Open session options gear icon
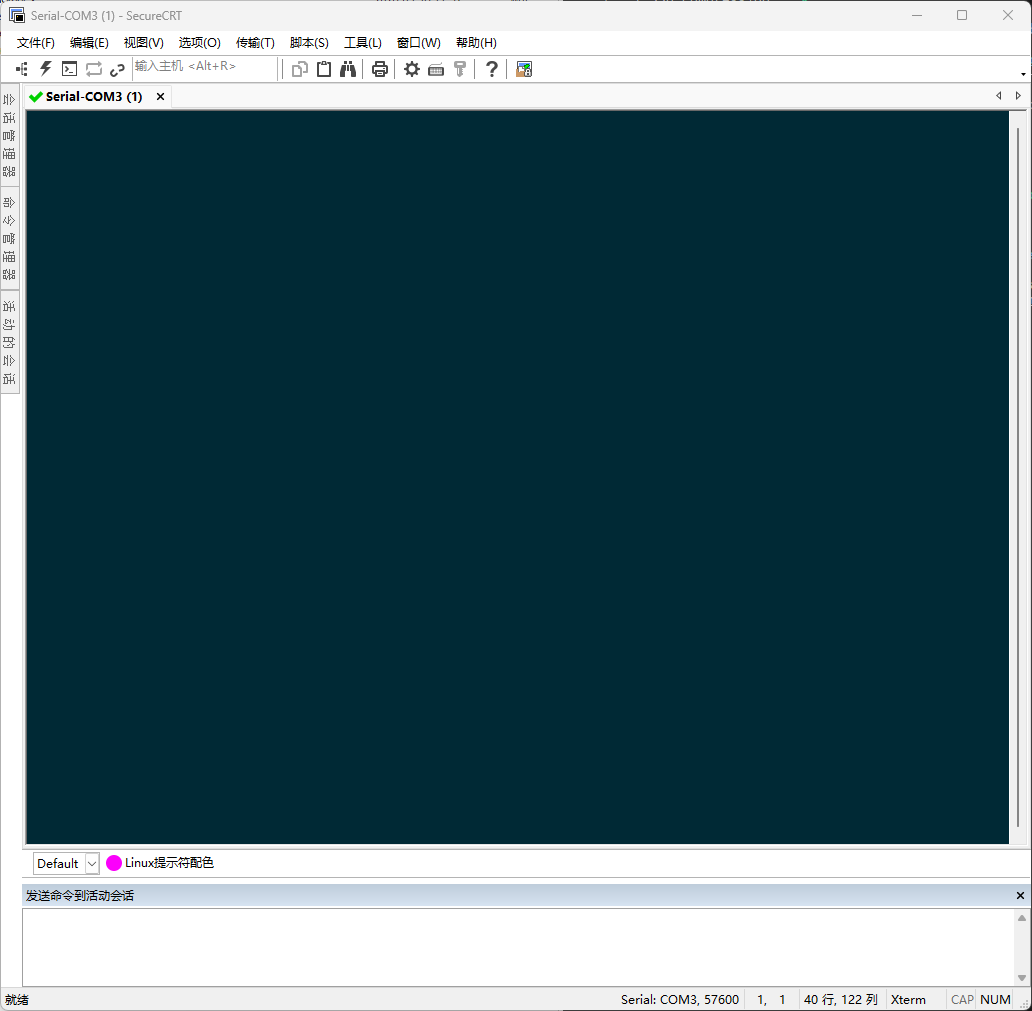The width and height of the screenshot is (1032, 1011). pos(411,69)
